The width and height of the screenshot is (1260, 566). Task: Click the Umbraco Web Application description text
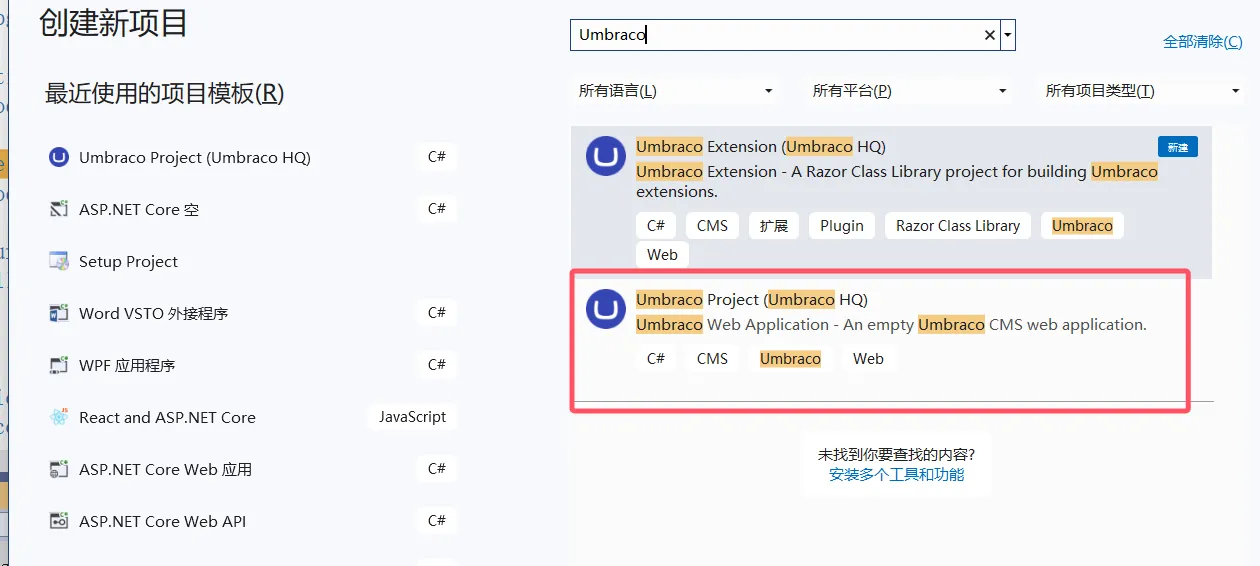tap(891, 325)
